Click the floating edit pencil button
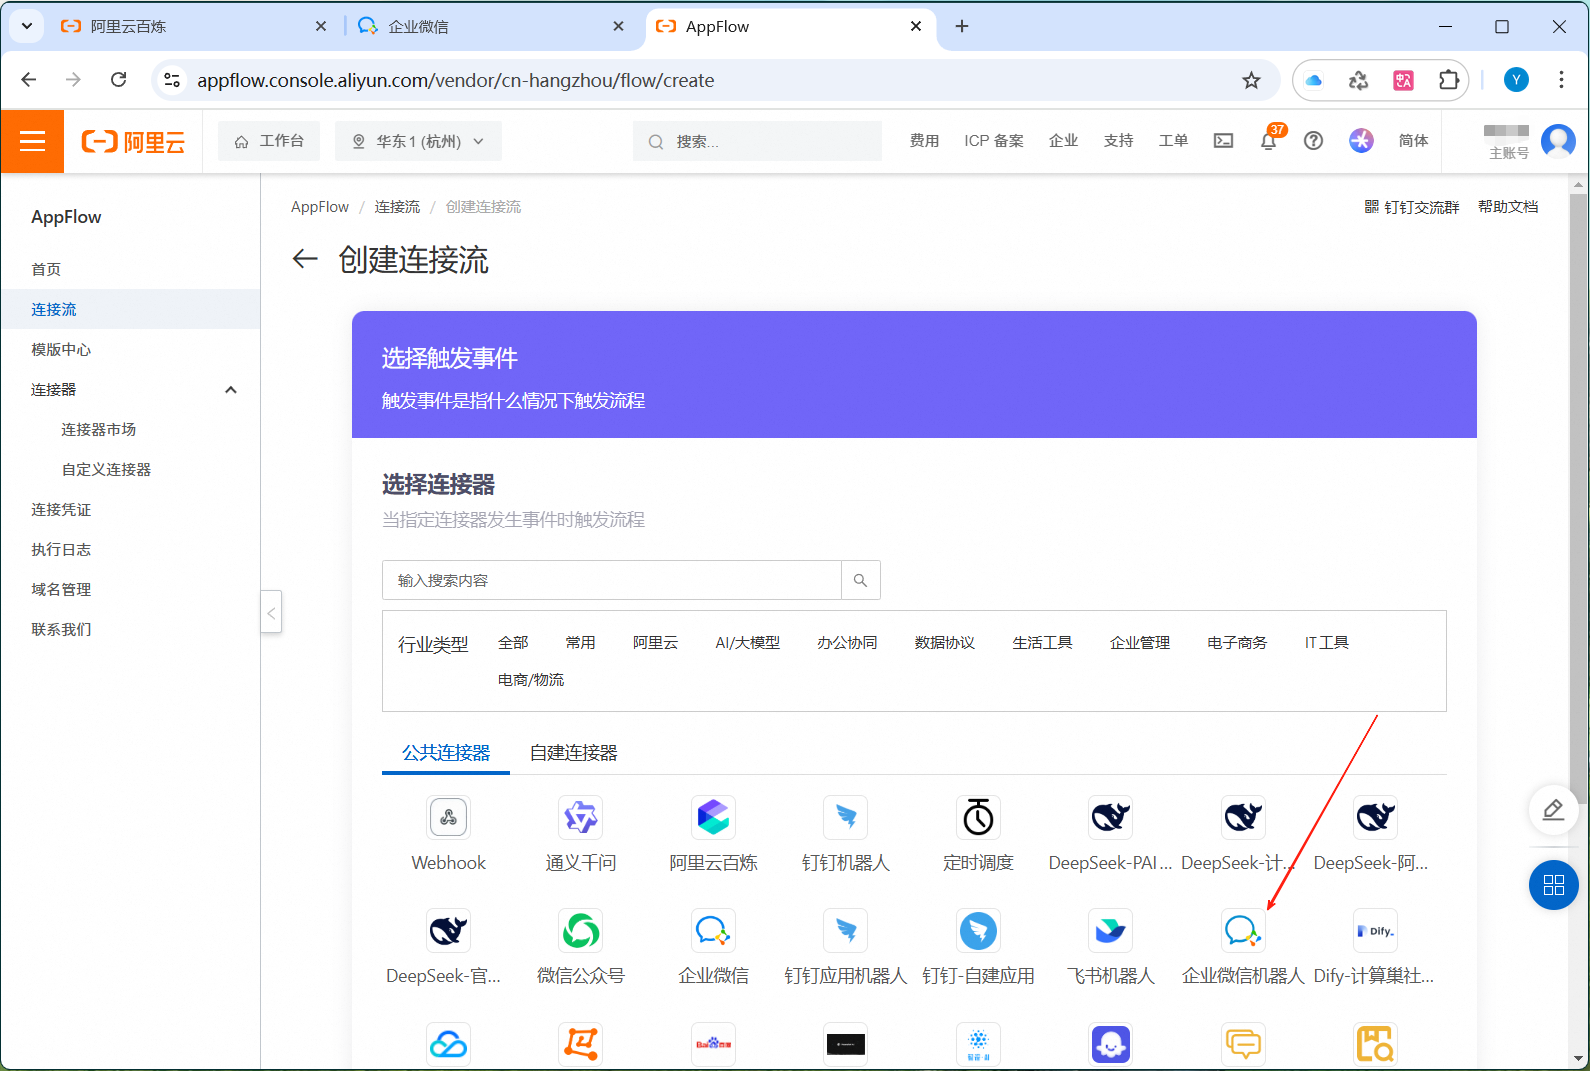1590x1071 pixels. click(x=1553, y=809)
